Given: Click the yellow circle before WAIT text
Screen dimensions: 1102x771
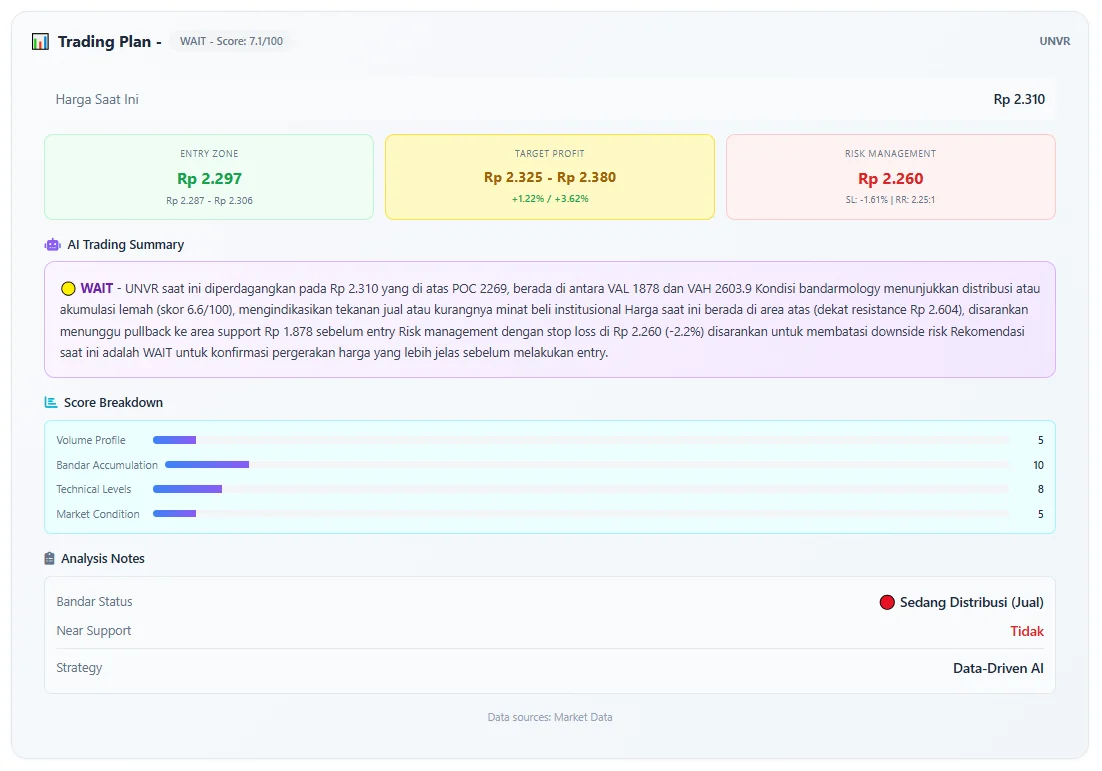Looking at the screenshot, I should click(x=68, y=288).
